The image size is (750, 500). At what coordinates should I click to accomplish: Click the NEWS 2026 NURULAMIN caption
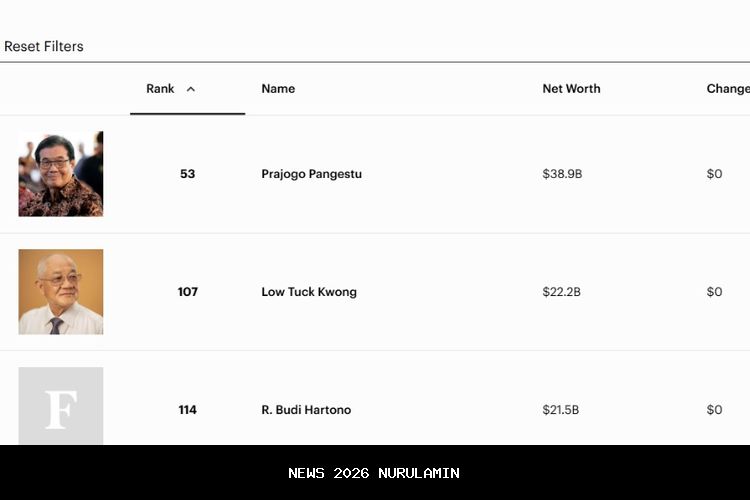click(x=374, y=473)
